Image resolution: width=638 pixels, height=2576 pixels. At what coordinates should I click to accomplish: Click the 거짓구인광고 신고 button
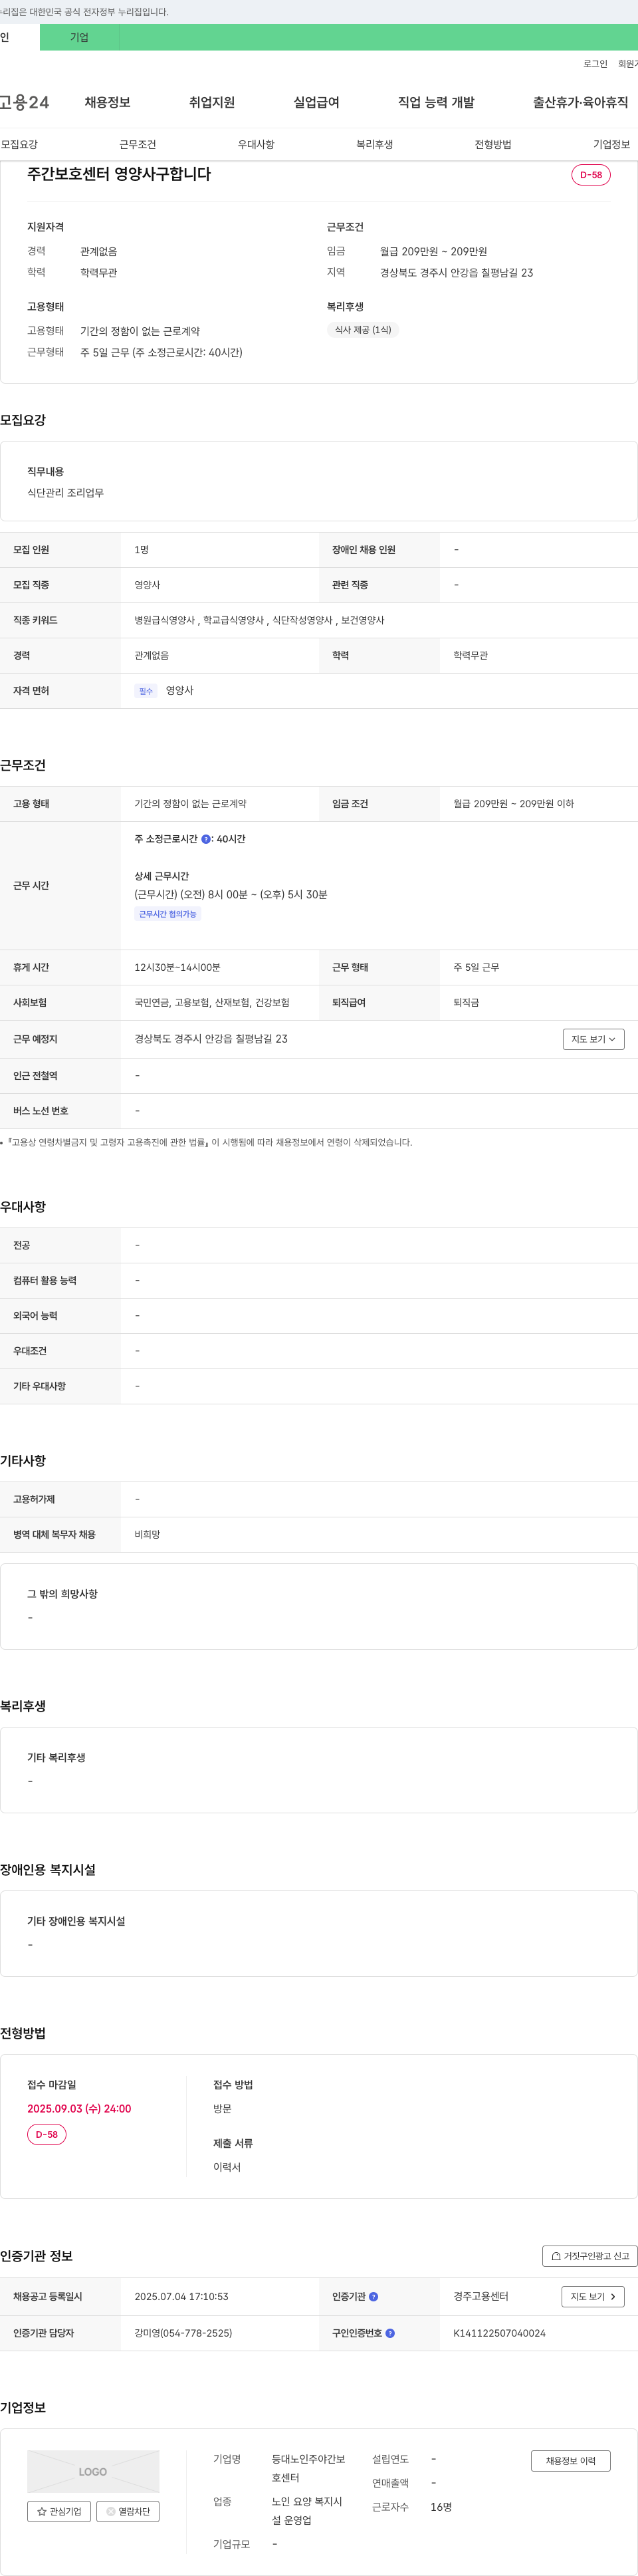pyautogui.click(x=590, y=2256)
